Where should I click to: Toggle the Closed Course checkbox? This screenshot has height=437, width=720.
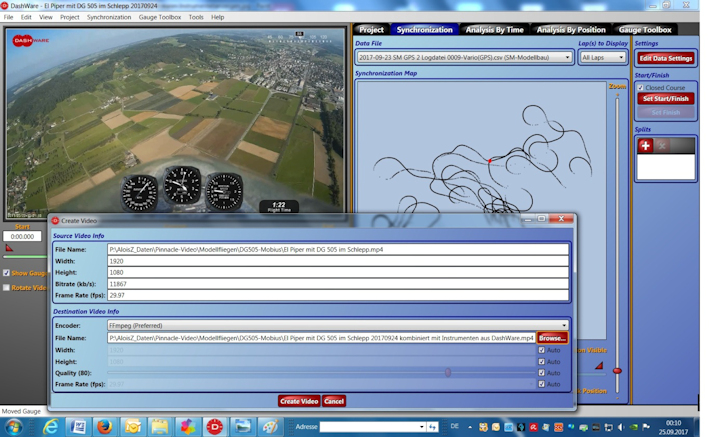click(x=641, y=87)
